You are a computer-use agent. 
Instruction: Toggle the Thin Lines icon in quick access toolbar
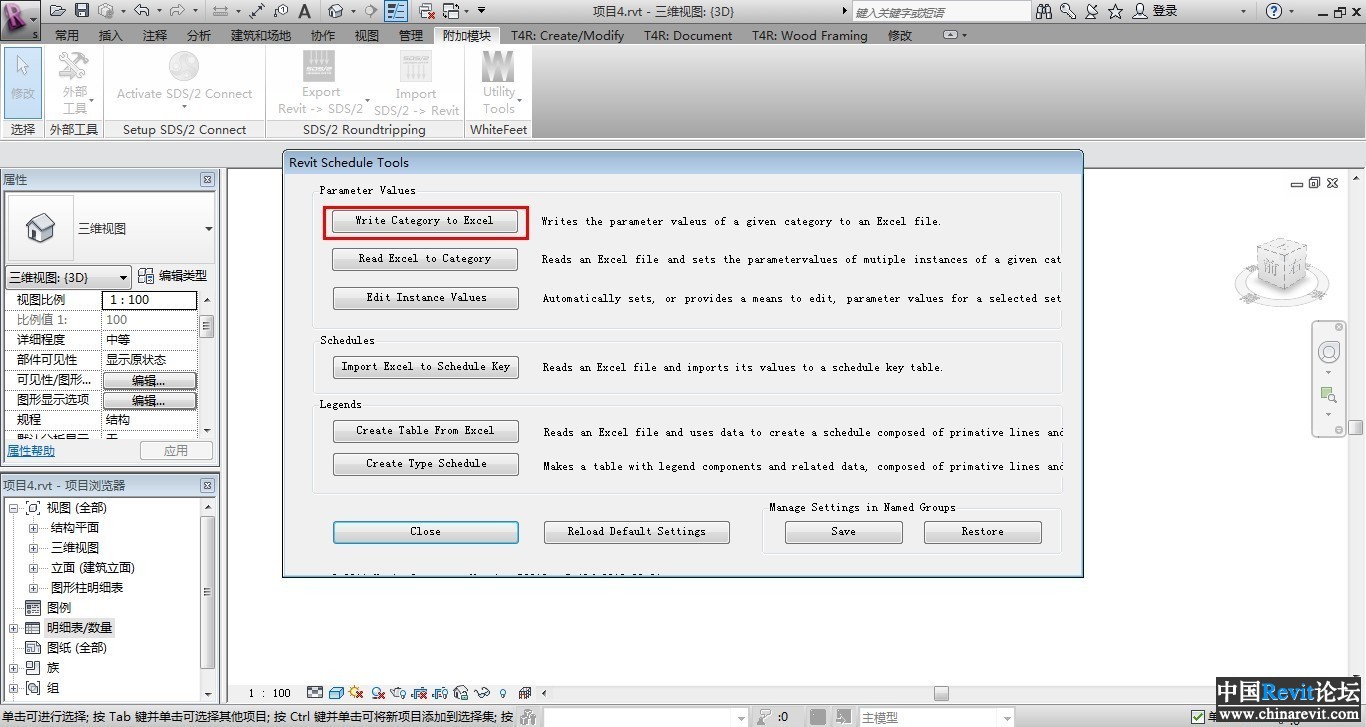396,11
